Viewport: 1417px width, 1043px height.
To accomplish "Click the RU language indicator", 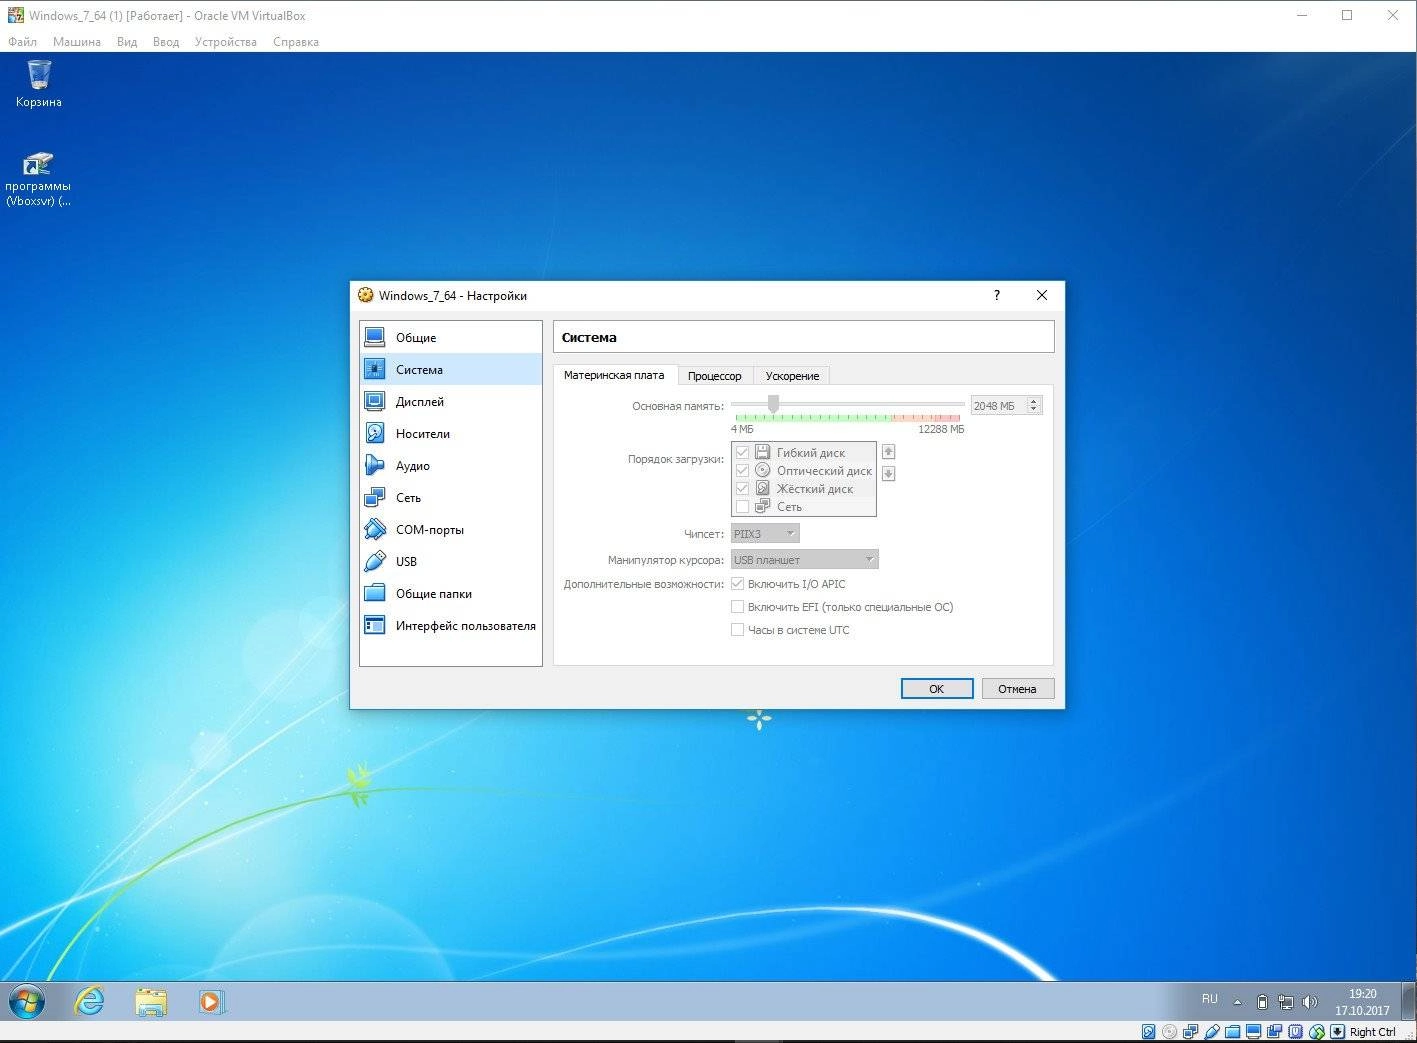I will (x=1210, y=999).
